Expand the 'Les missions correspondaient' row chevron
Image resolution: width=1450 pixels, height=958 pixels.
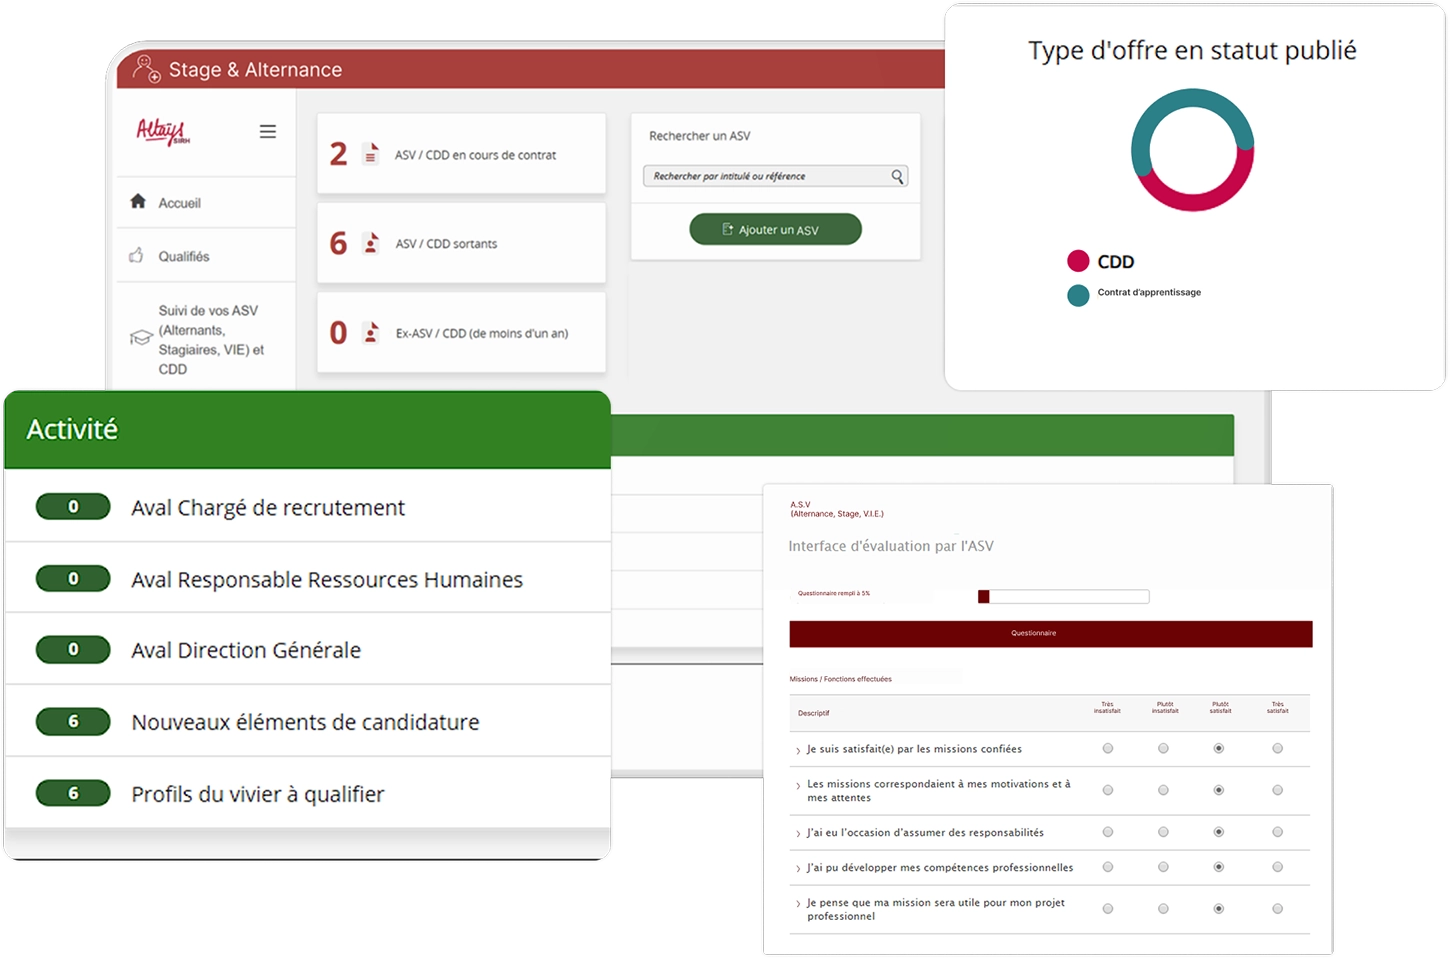[x=797, y=786]
